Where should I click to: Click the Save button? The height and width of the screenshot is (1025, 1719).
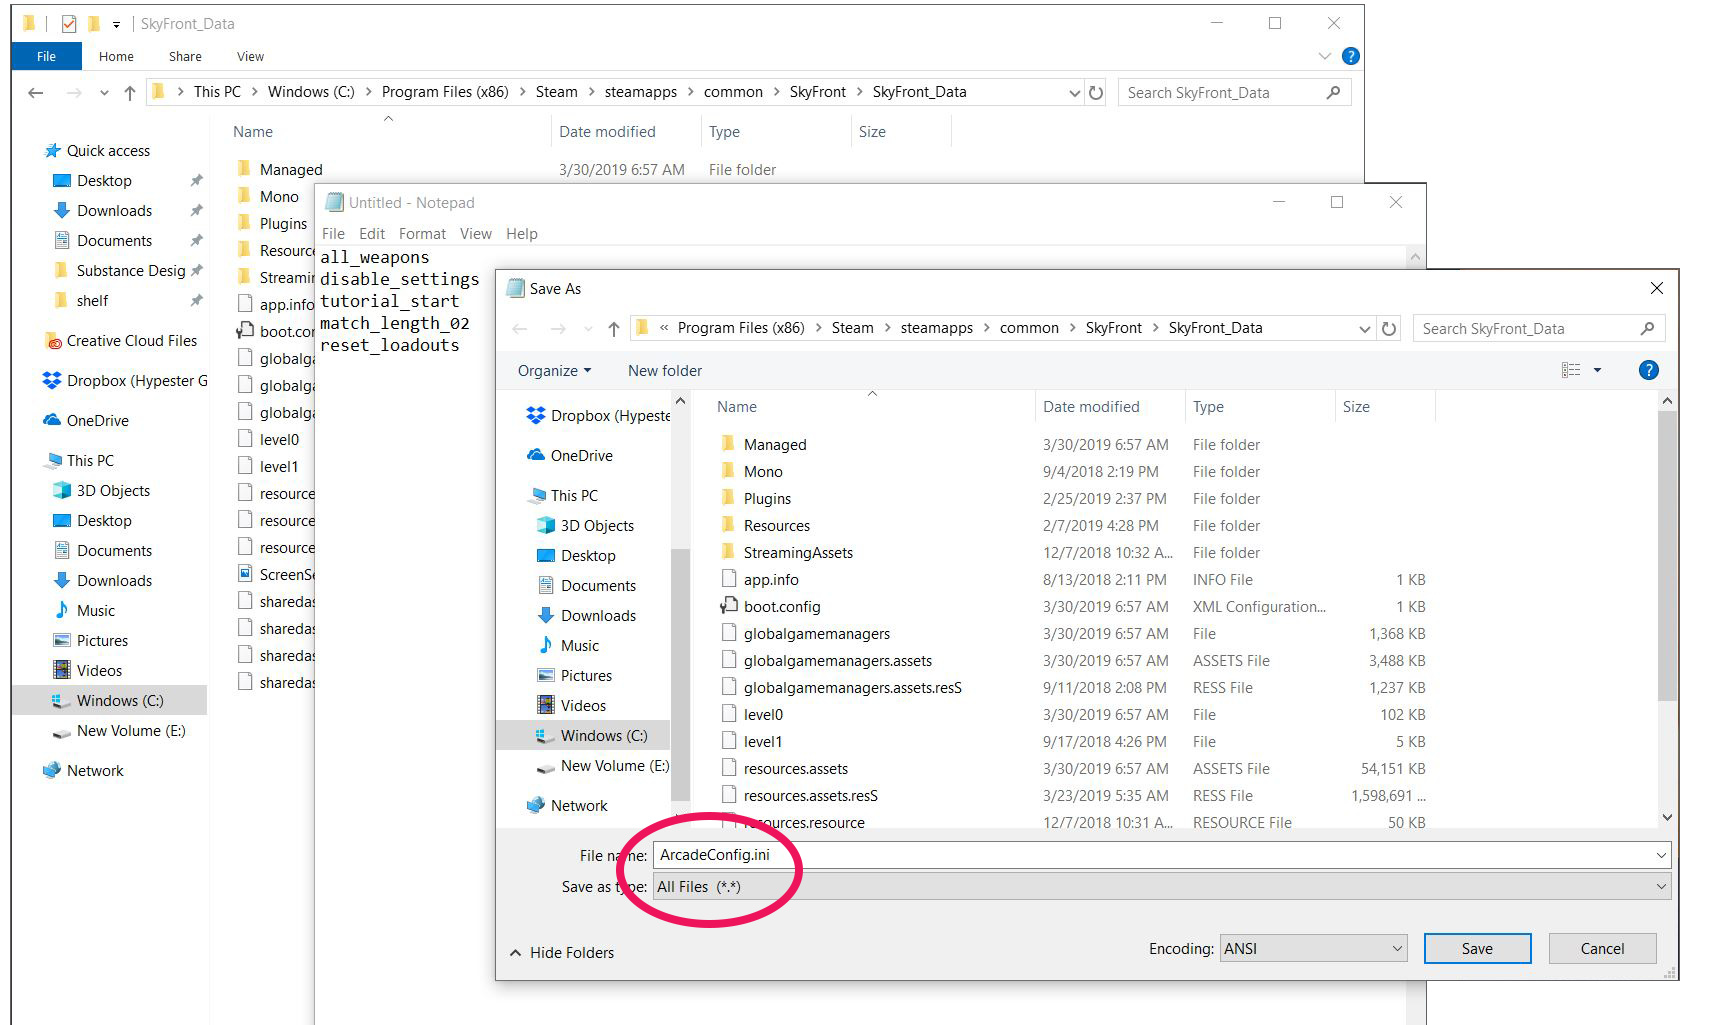click(1477, 949)
